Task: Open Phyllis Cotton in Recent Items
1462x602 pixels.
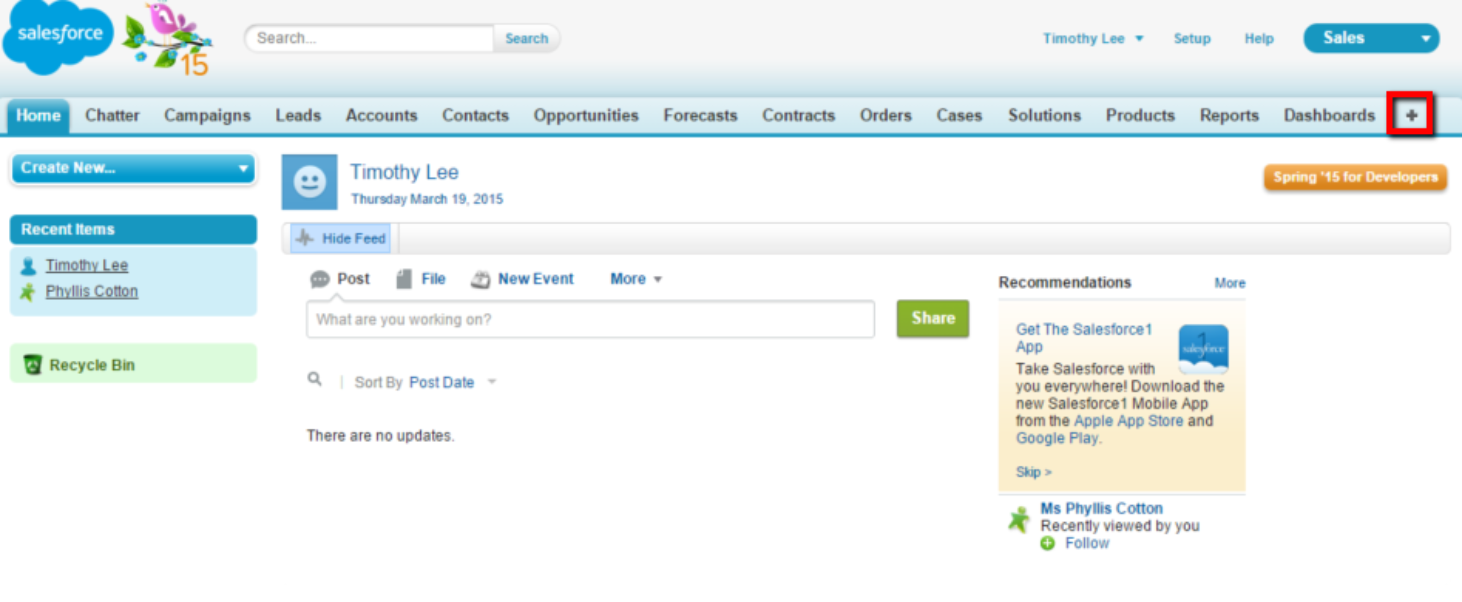Action: point(92,292)
